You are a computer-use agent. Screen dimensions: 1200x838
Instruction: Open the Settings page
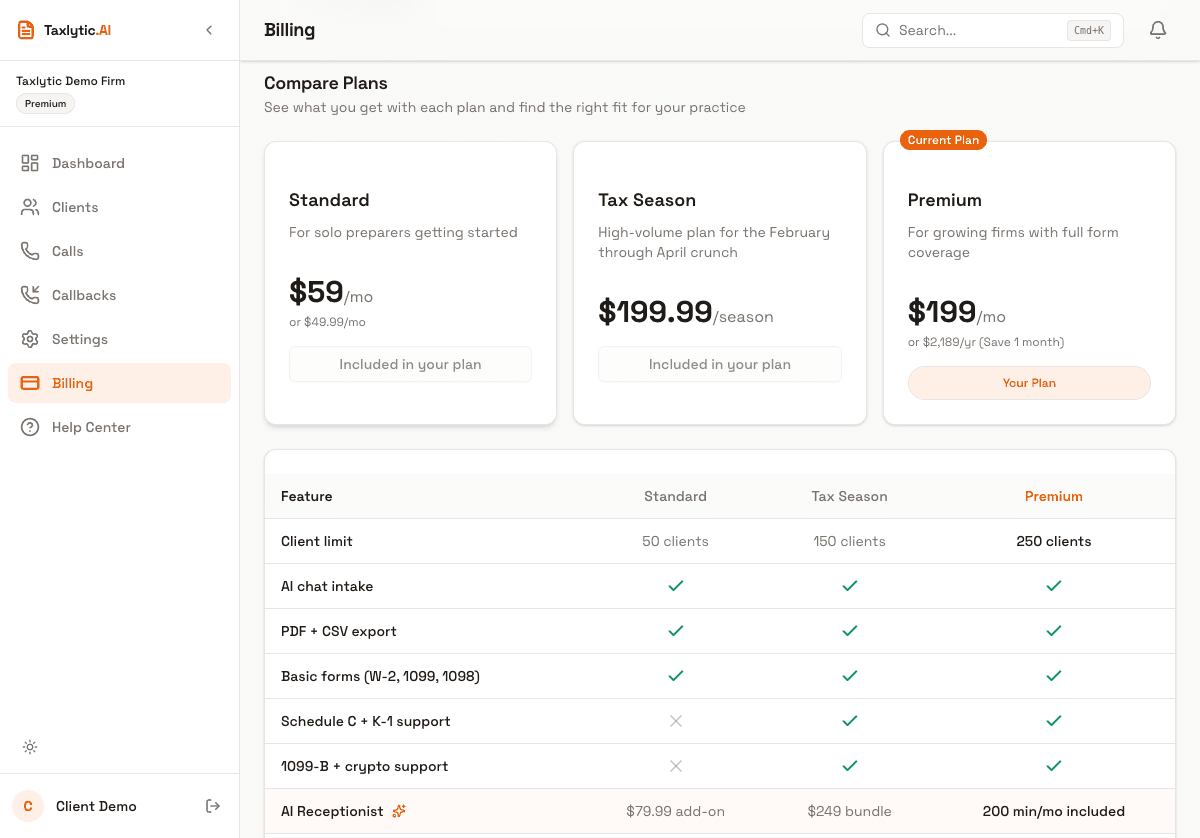[79, 339]
